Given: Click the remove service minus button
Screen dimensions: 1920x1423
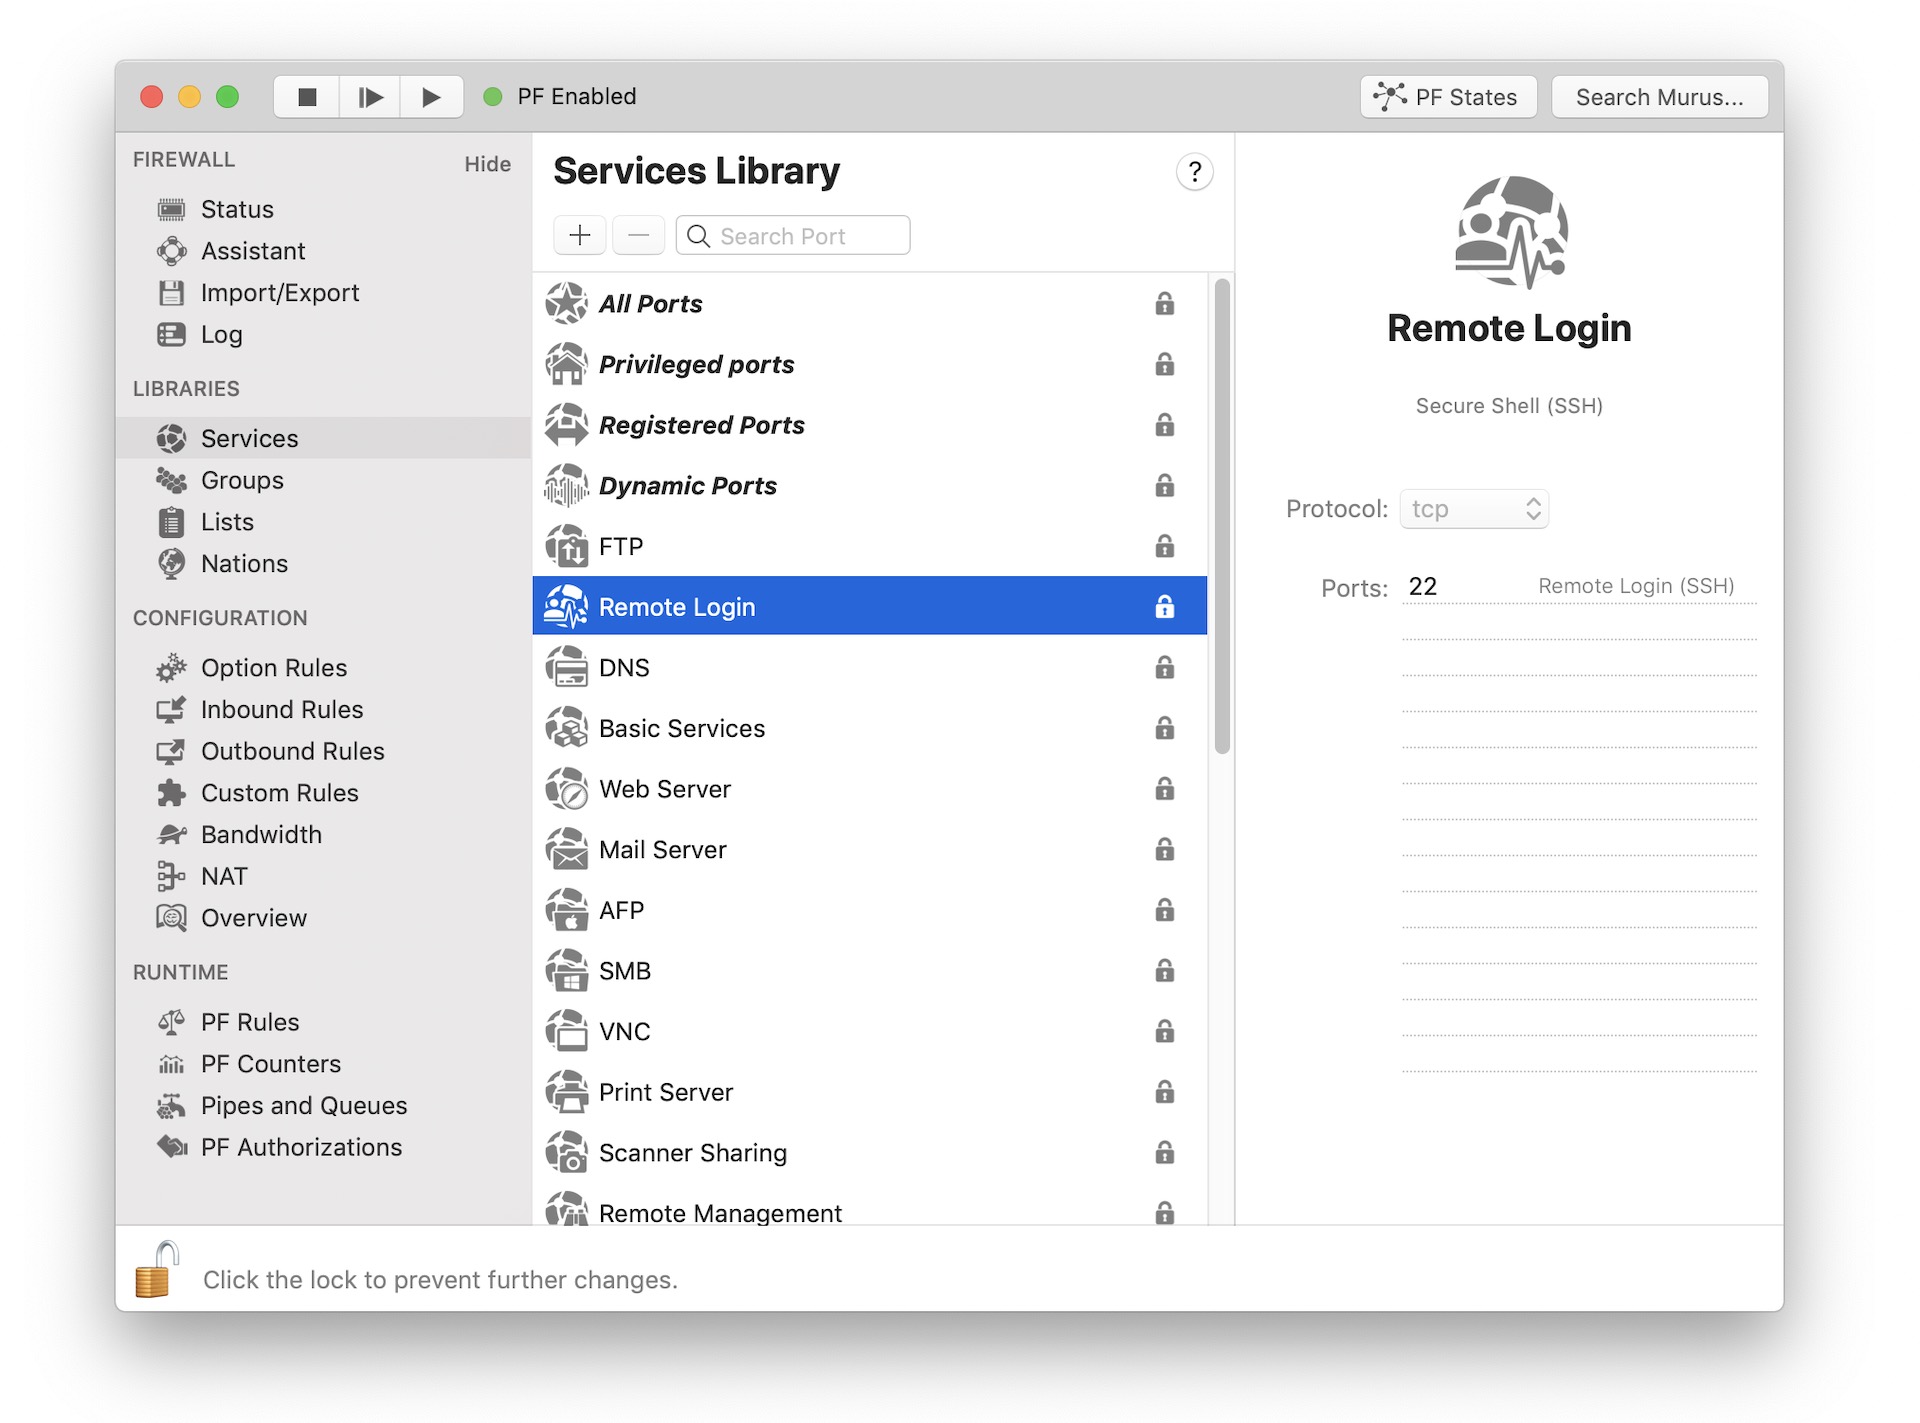Looking at the screenshot, I should [x=638, y=236].
